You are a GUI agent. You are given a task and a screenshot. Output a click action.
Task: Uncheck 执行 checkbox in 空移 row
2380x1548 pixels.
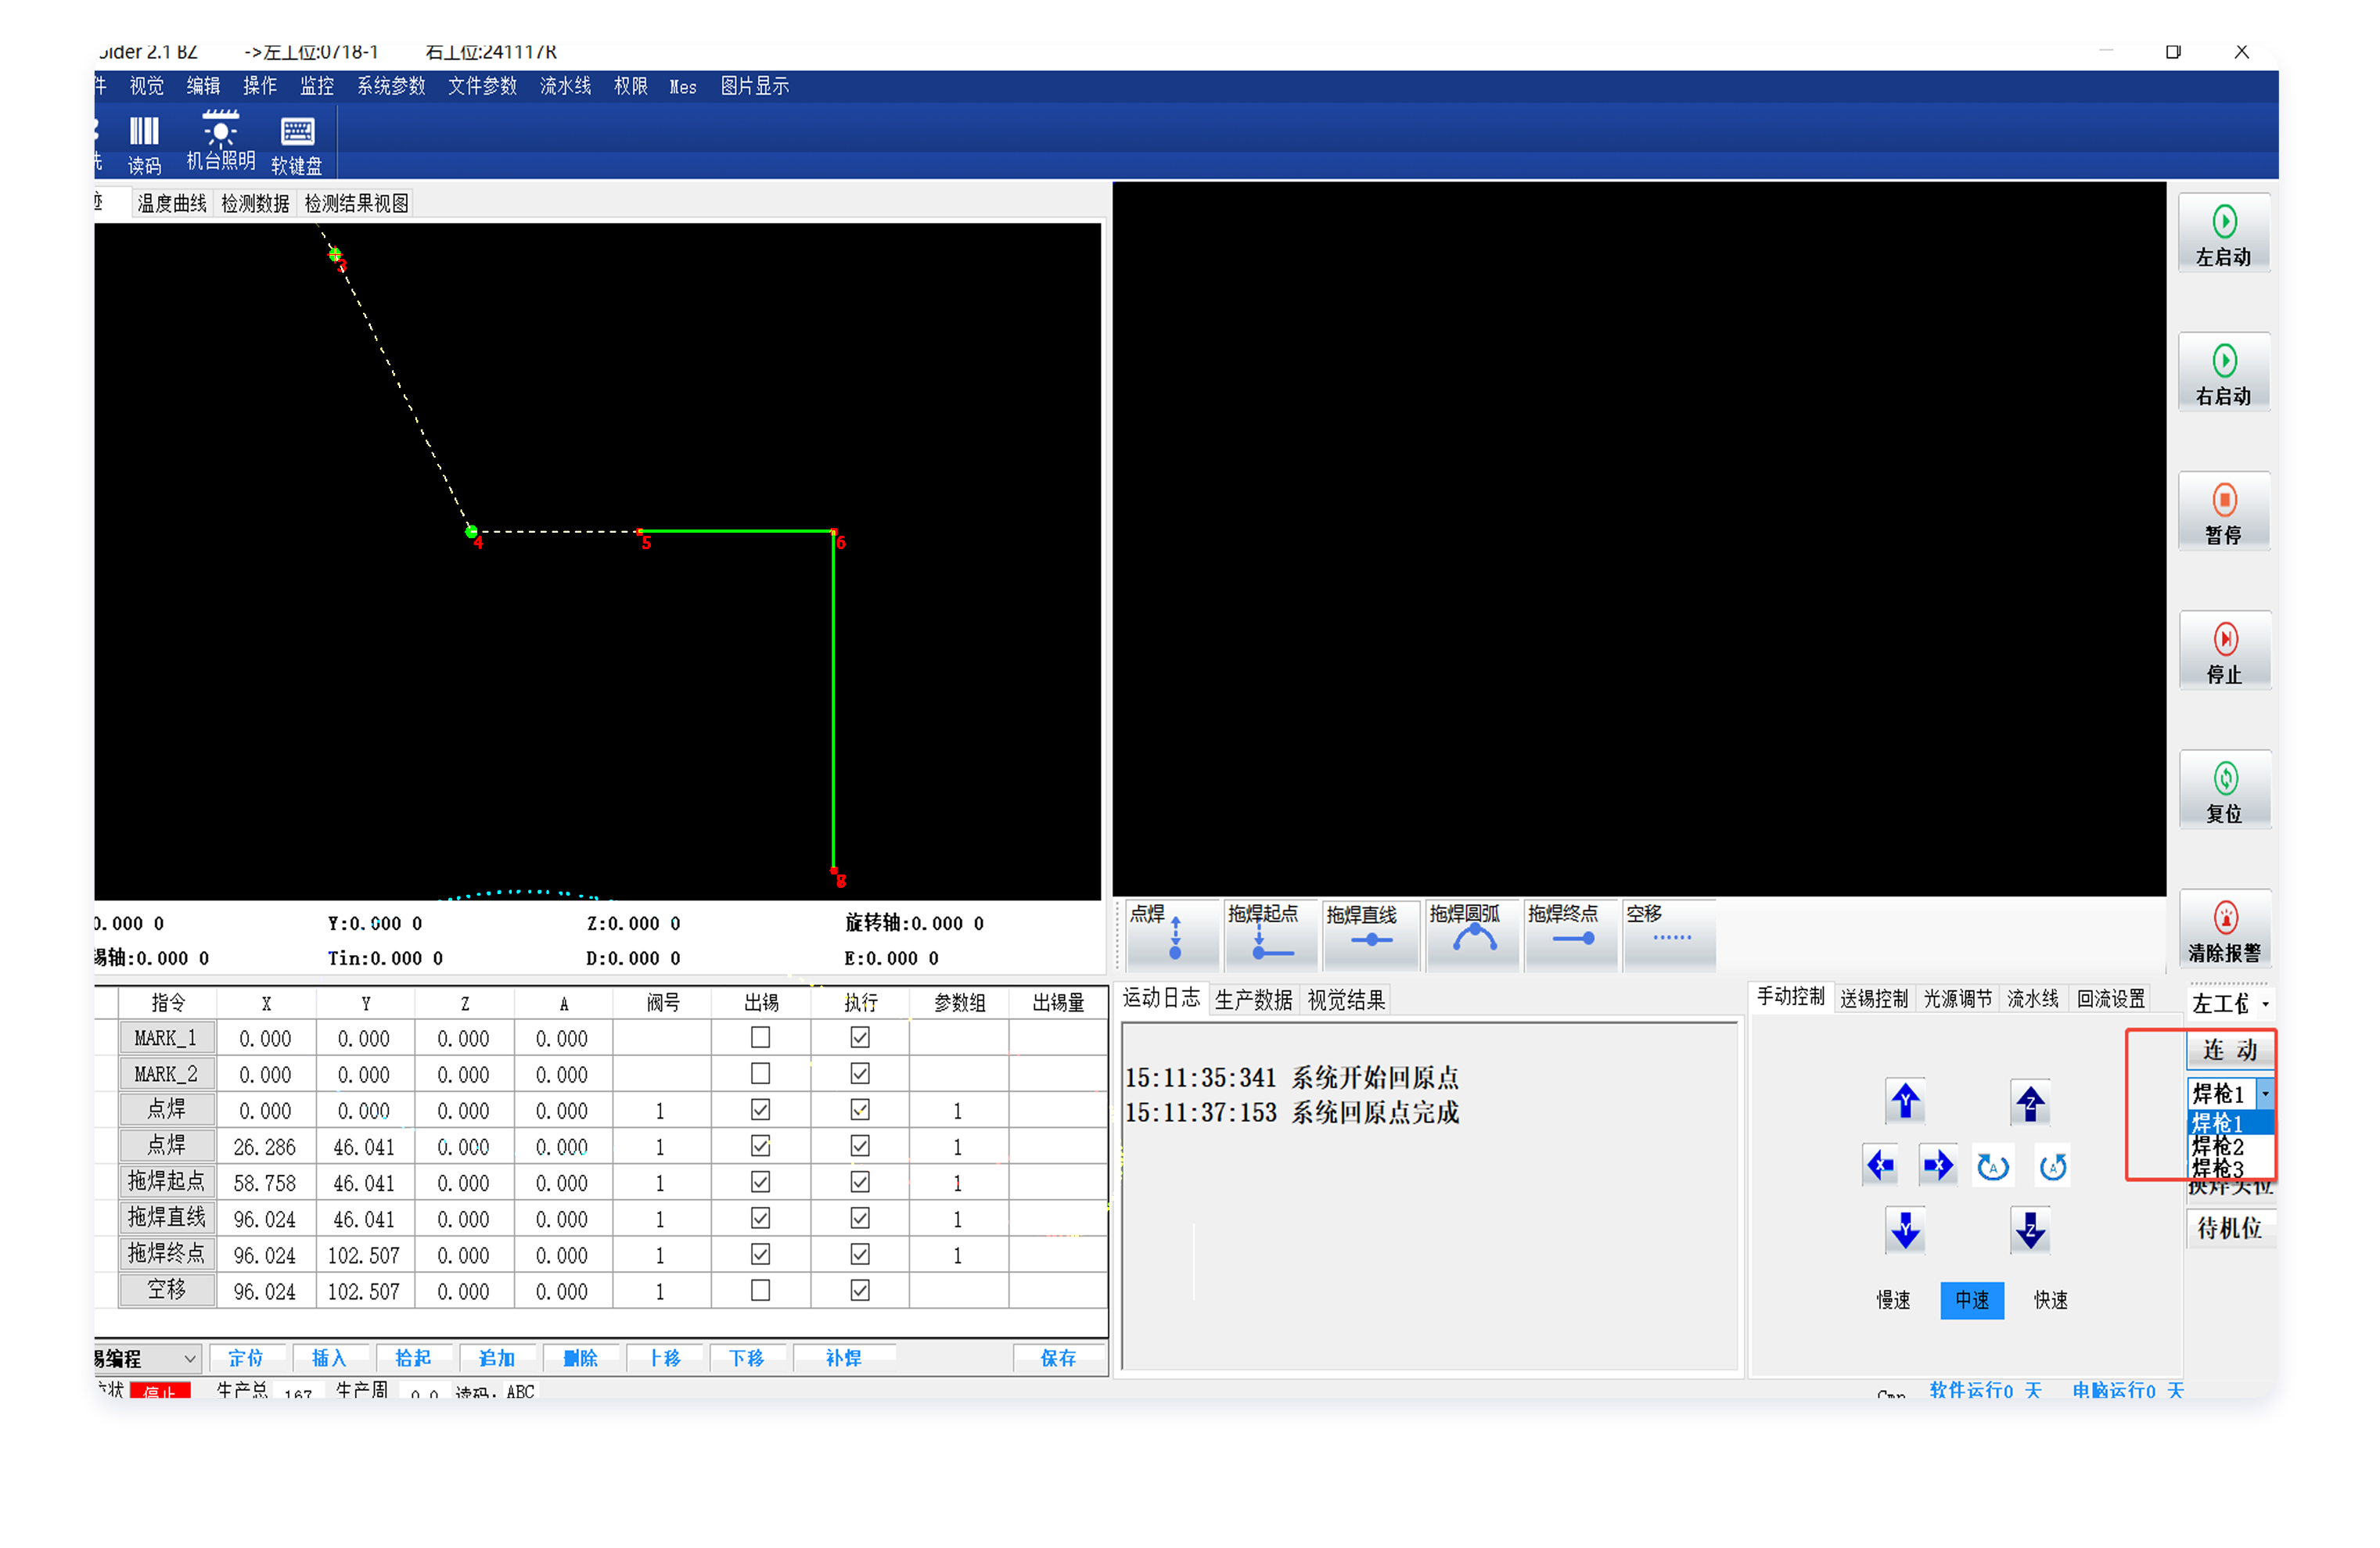(x=859, y=1290)
